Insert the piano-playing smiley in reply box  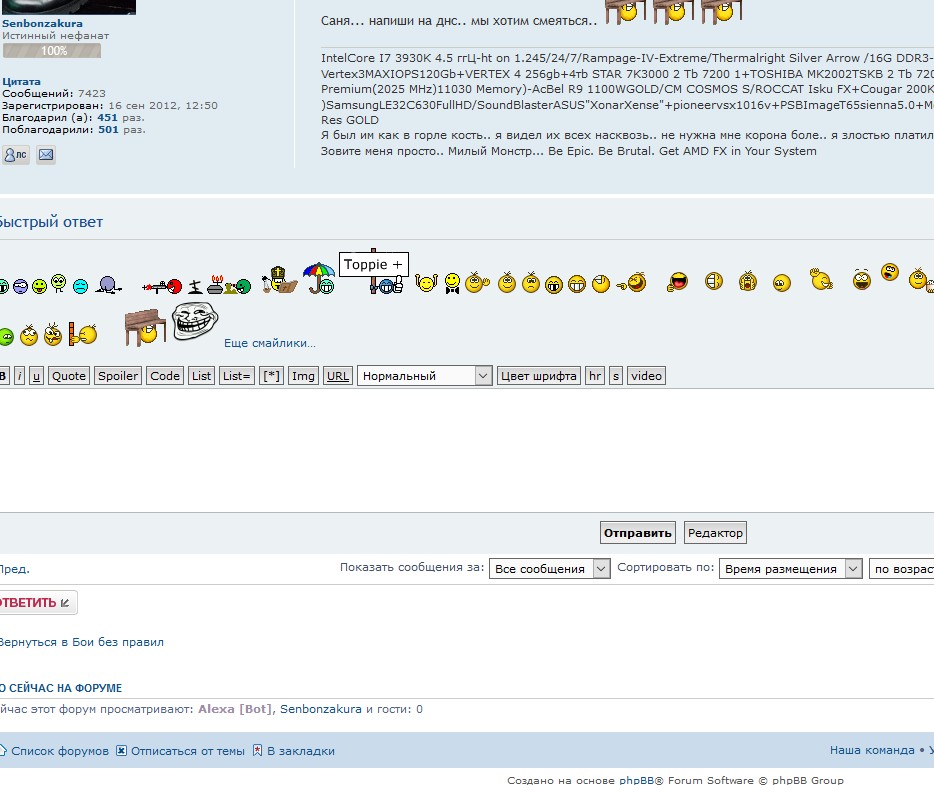click(x=144, y=326)
